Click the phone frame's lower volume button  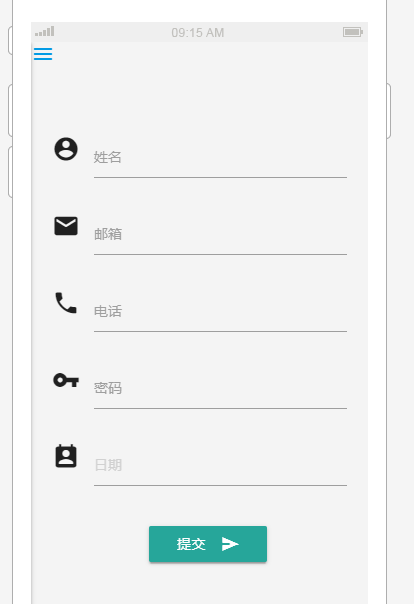(x=10, y=172)
